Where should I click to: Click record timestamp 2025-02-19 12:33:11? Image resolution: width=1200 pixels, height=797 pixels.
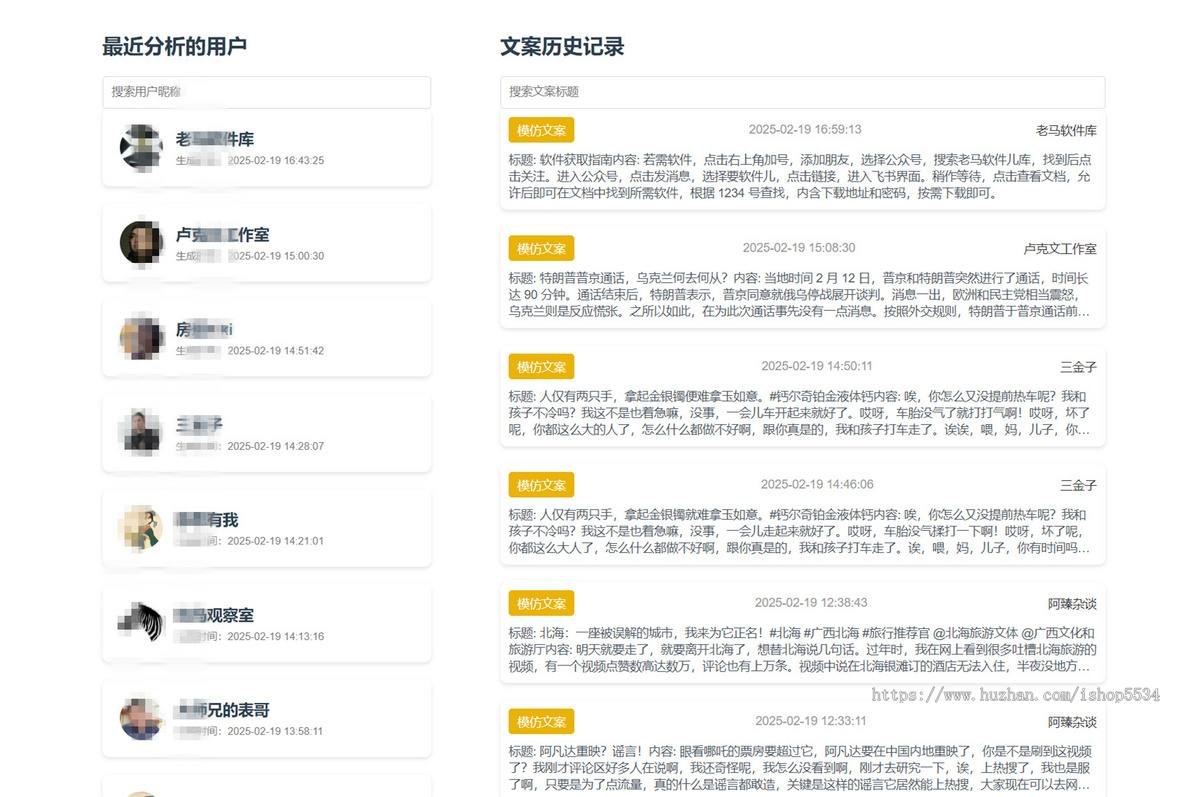pos(811,720)
